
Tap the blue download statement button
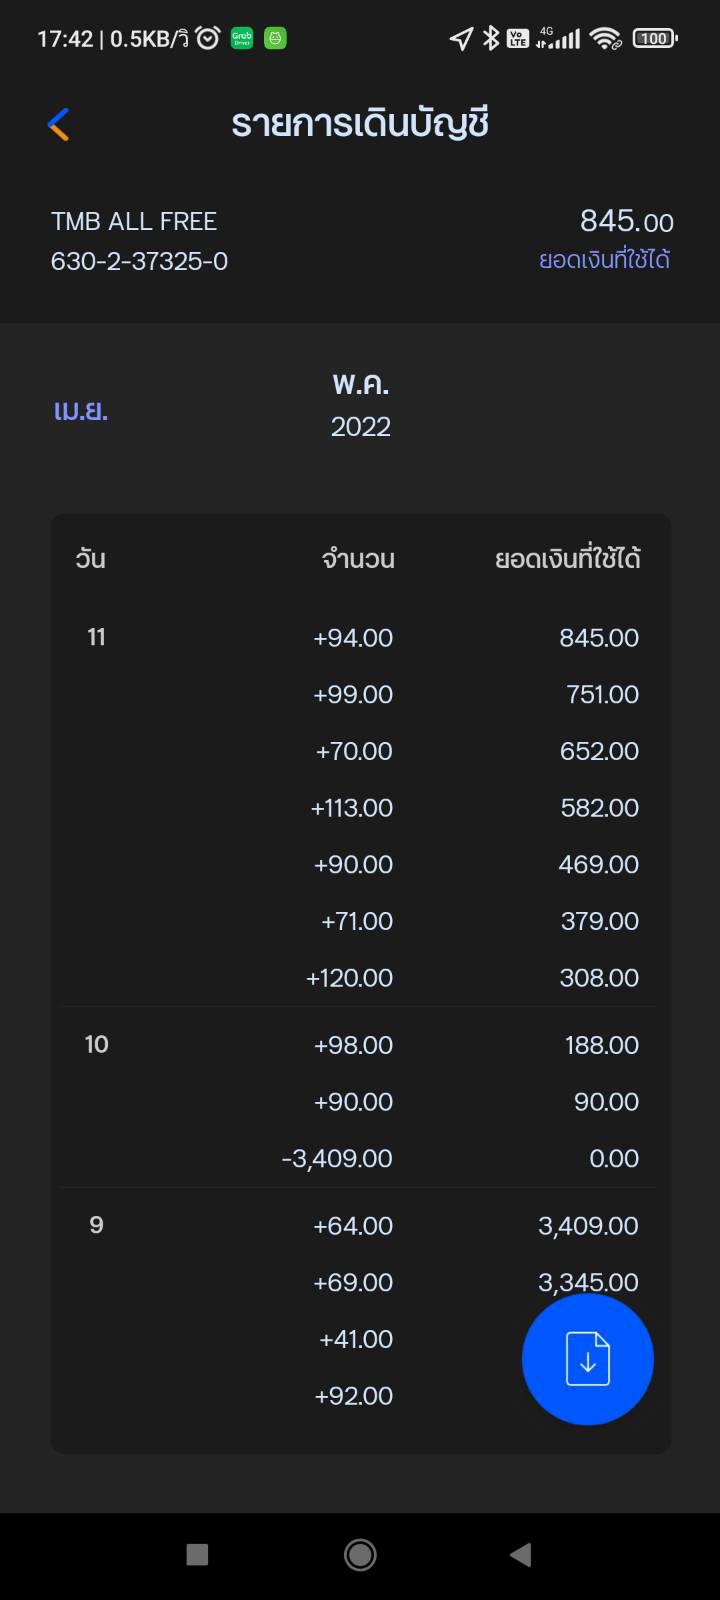(588, 1359)
